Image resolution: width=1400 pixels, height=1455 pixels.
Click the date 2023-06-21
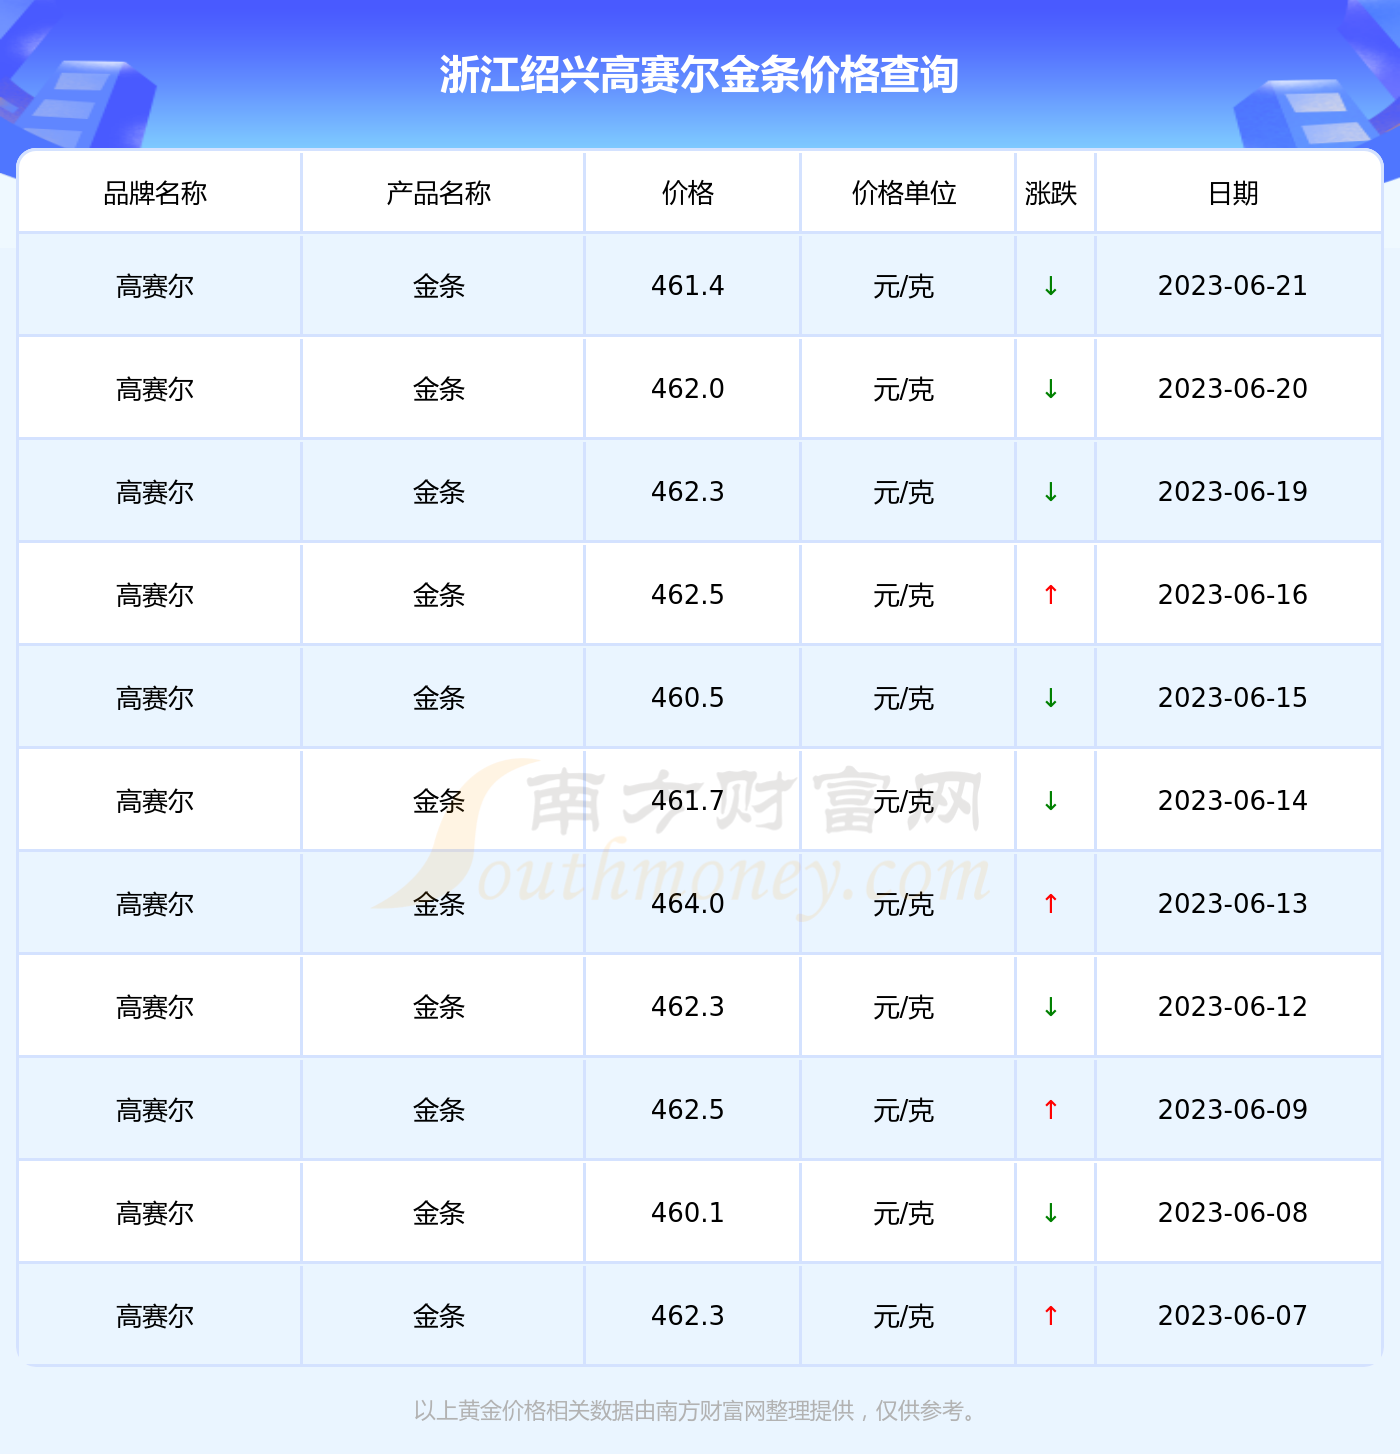[x=1233, y=286]
